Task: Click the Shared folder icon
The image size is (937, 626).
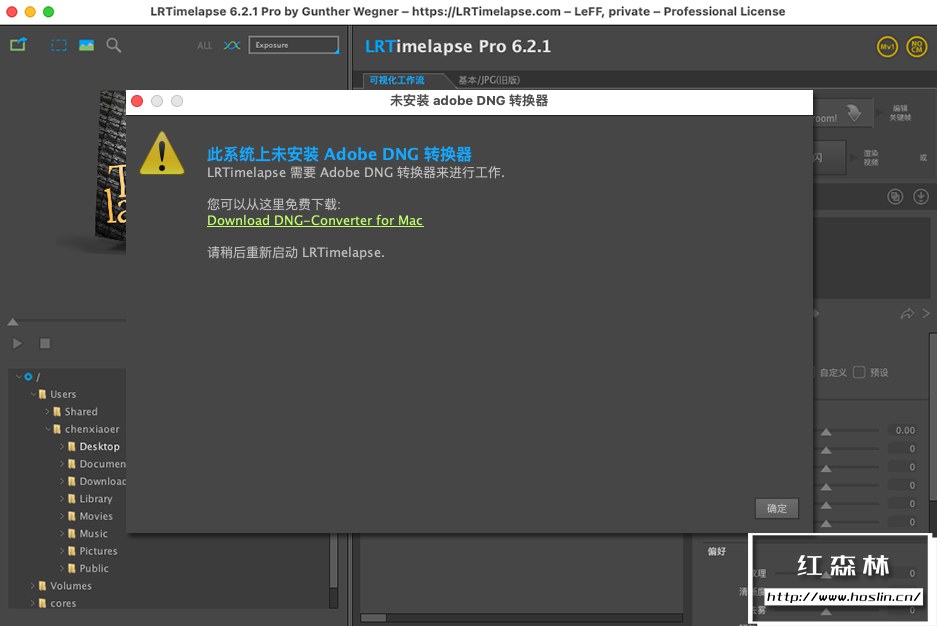Action: 57,412
